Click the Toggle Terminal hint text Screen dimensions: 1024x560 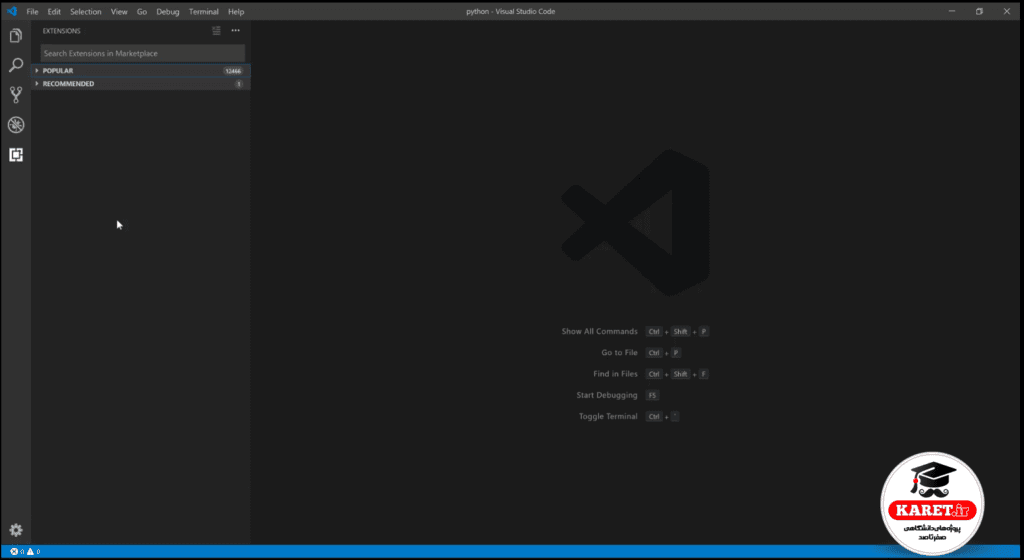coord(608,416)
